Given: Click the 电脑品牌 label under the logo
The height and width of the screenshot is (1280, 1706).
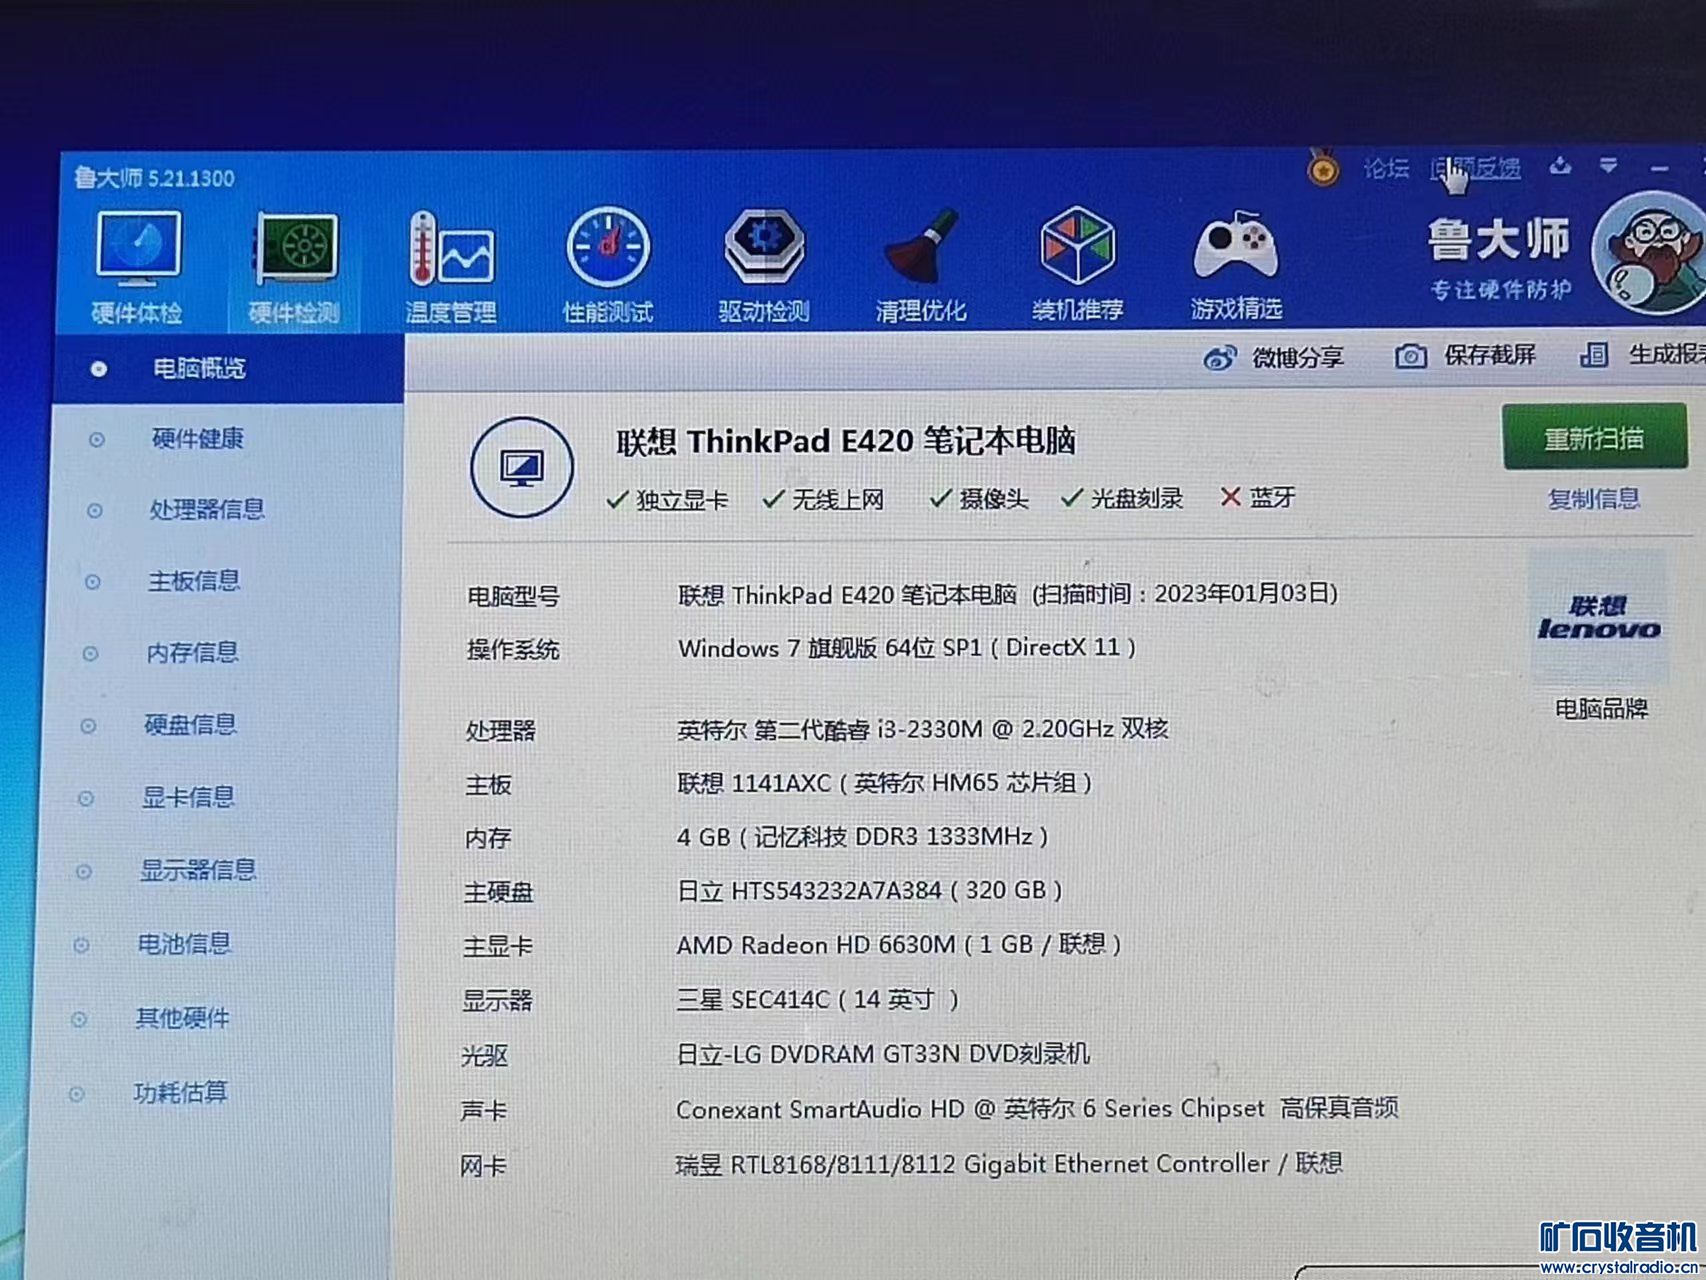Looking at the screenshot, I should [x=1601, y=709].
